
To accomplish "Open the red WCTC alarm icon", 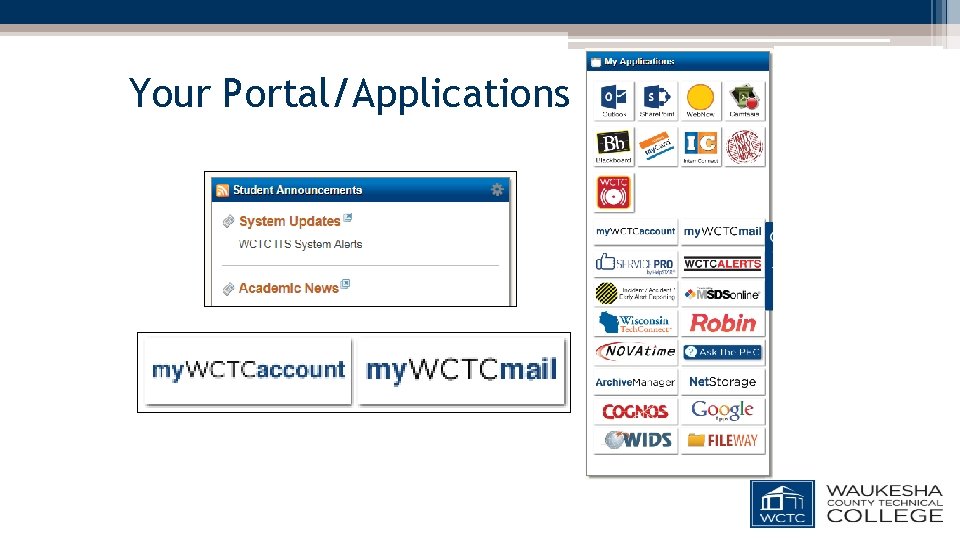I will tap(613, 192).
